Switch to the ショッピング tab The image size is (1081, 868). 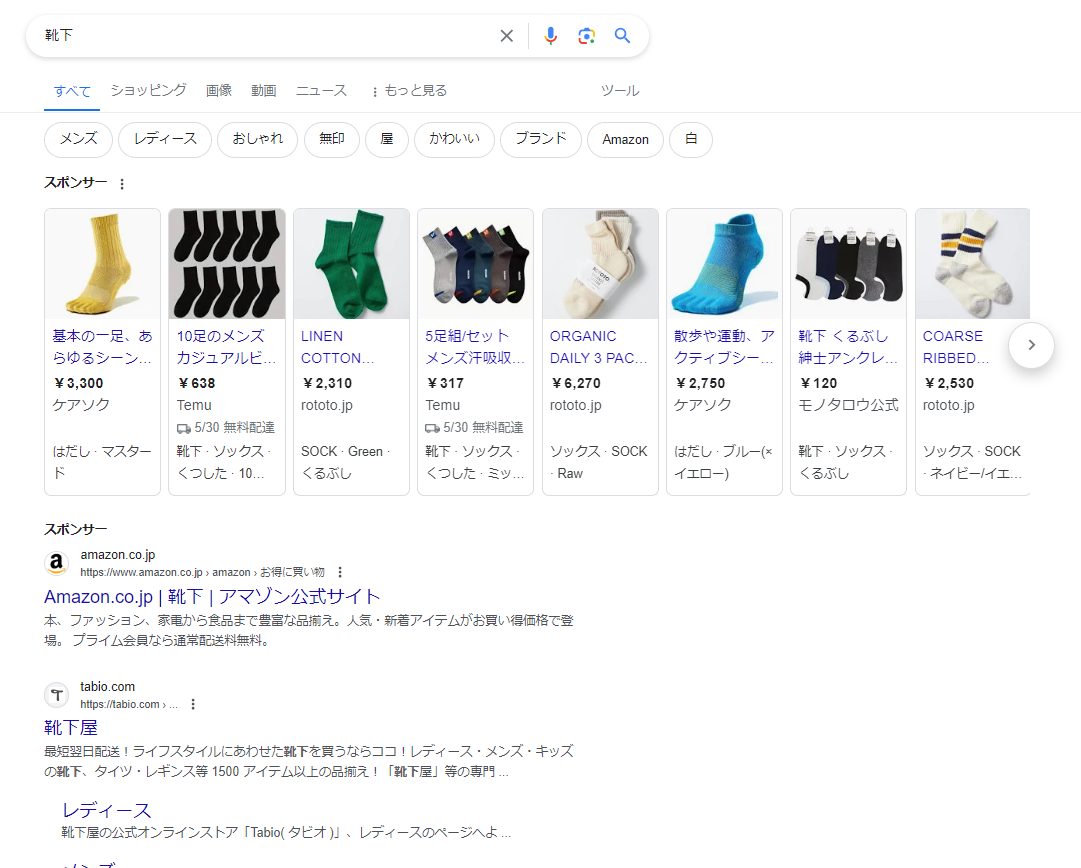click(x=148, y=90)
